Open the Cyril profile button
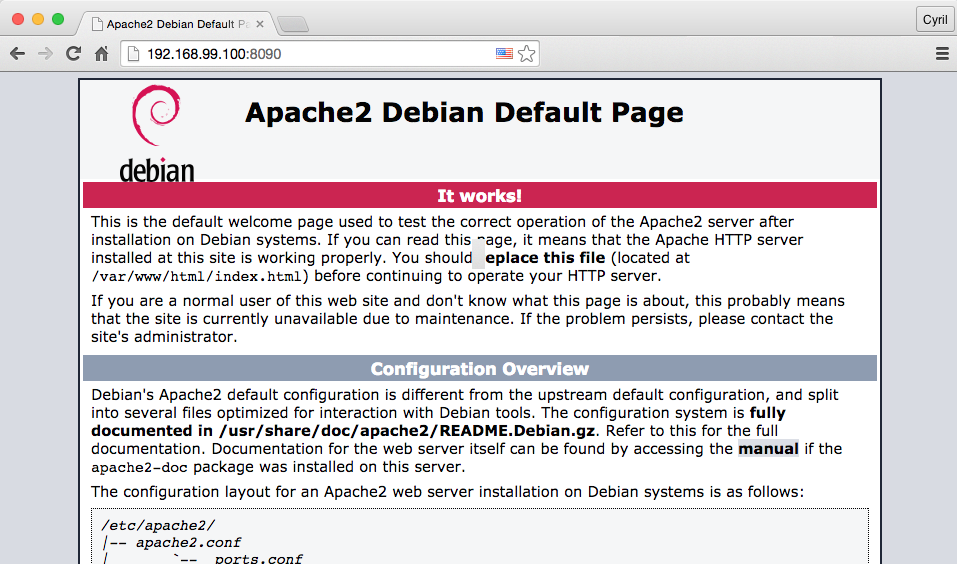This screenshot has width=957, height=564. point(934,20)
